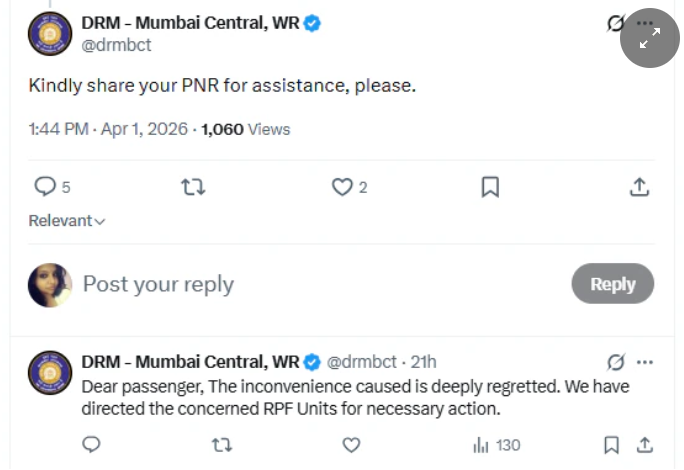Image resolution: width=684 pixels, height=470 pixels.
Task: Open the @drmbct handle under main tweet
Action: [x=116, y=45]
